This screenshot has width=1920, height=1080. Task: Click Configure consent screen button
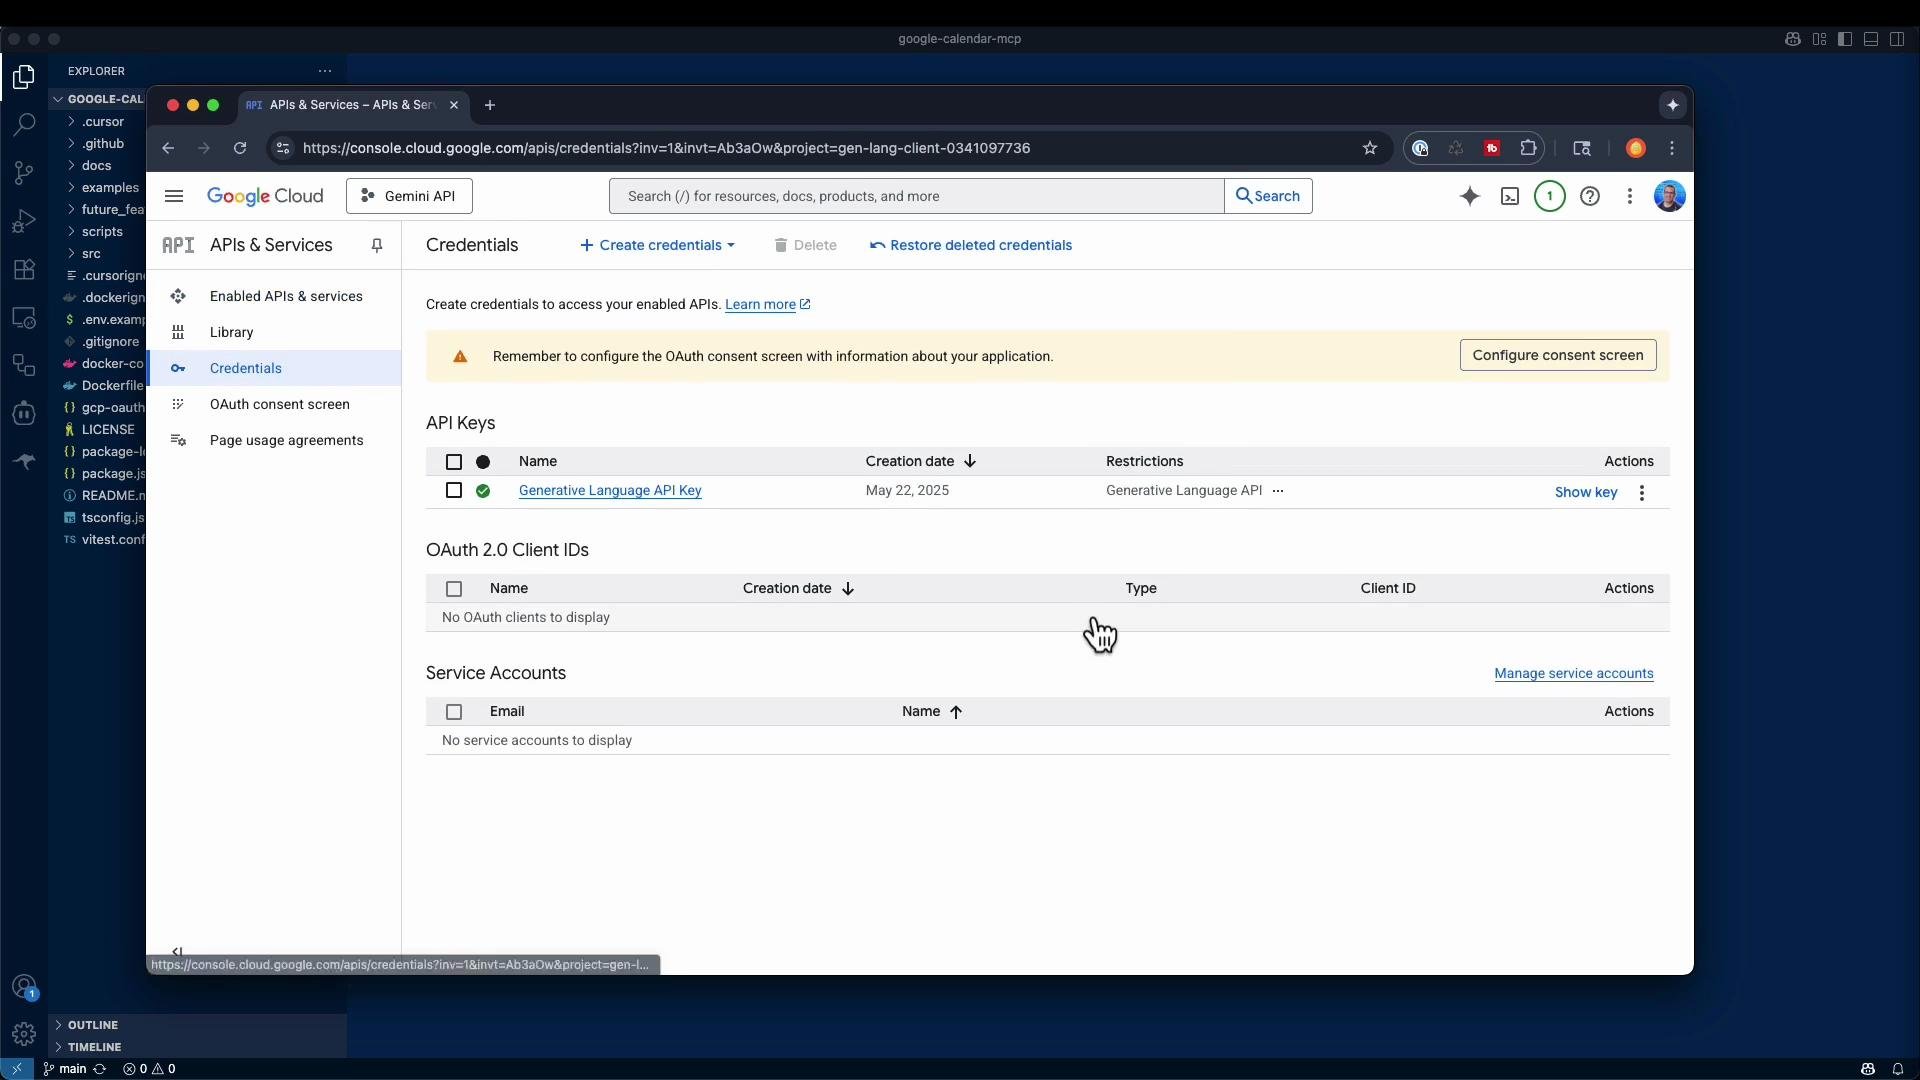click(1557, 355)
